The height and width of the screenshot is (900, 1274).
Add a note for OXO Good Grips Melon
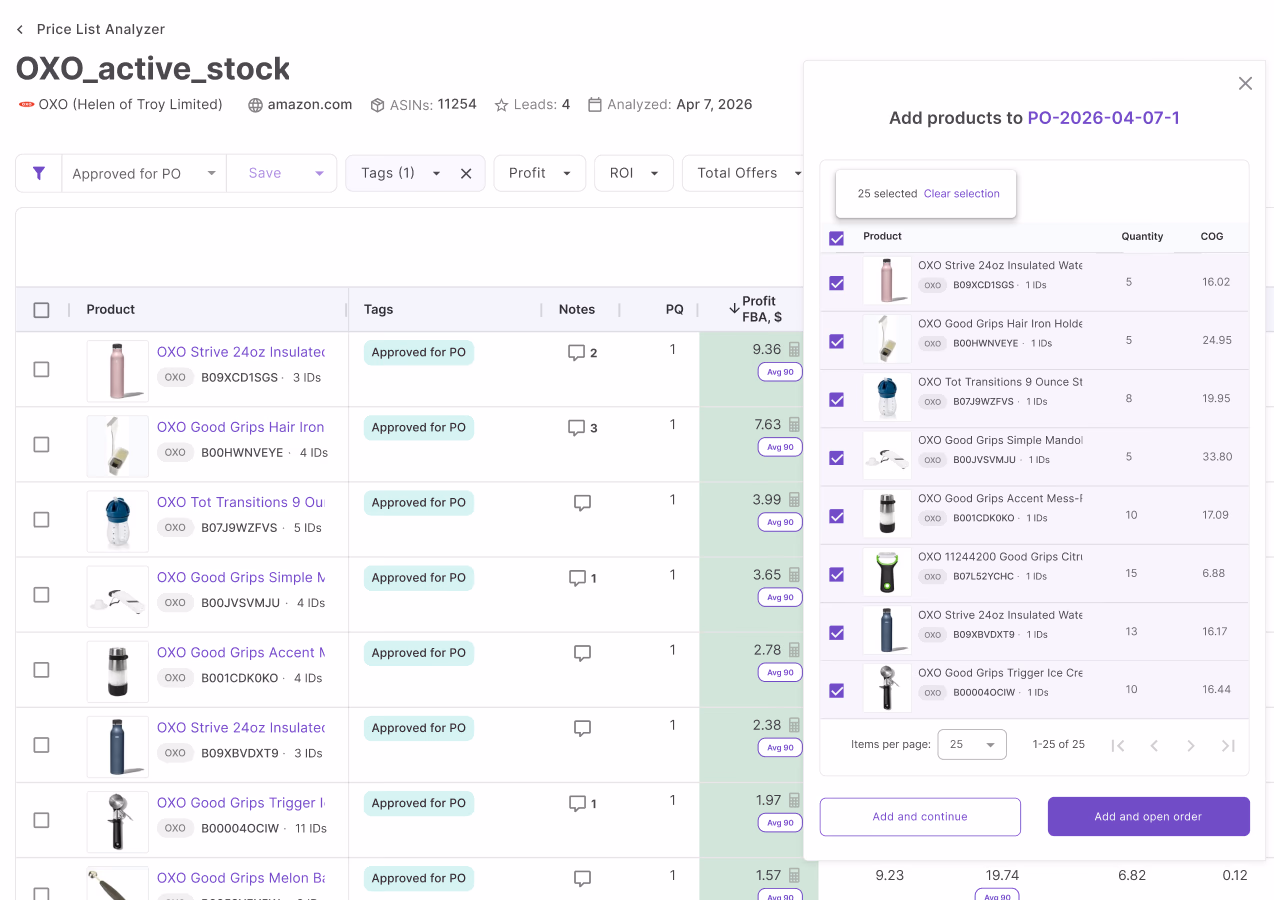[x=582, y=878]
